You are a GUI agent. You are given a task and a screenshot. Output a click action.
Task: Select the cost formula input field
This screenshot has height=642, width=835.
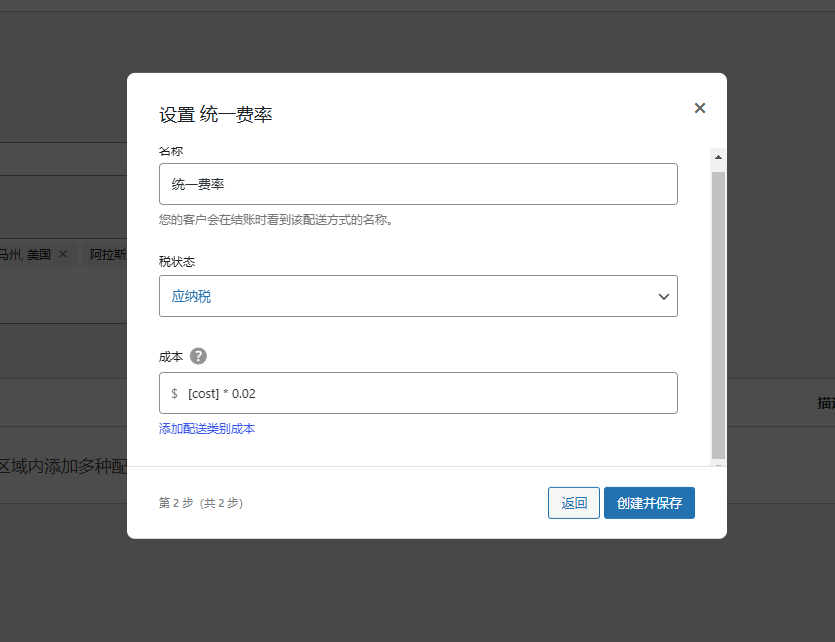coord(418,392)
